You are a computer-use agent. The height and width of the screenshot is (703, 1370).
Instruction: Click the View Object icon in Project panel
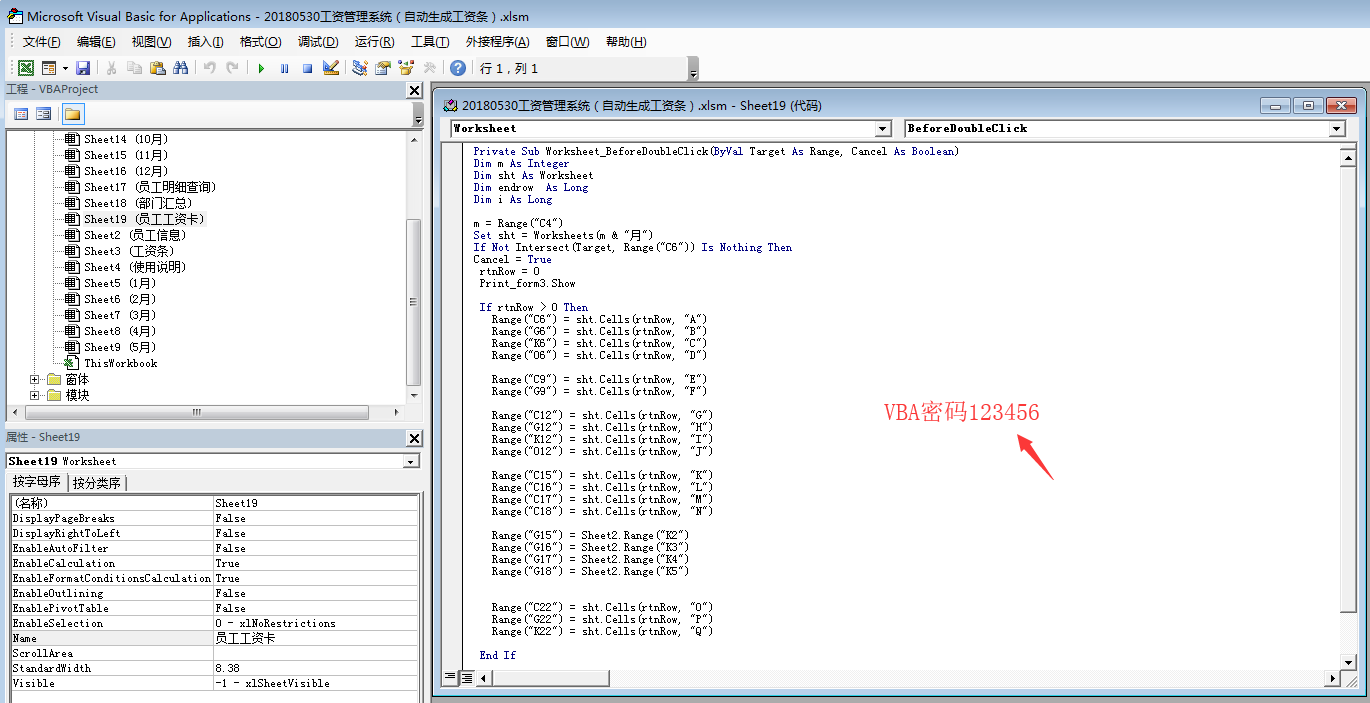tap(44, 114)
